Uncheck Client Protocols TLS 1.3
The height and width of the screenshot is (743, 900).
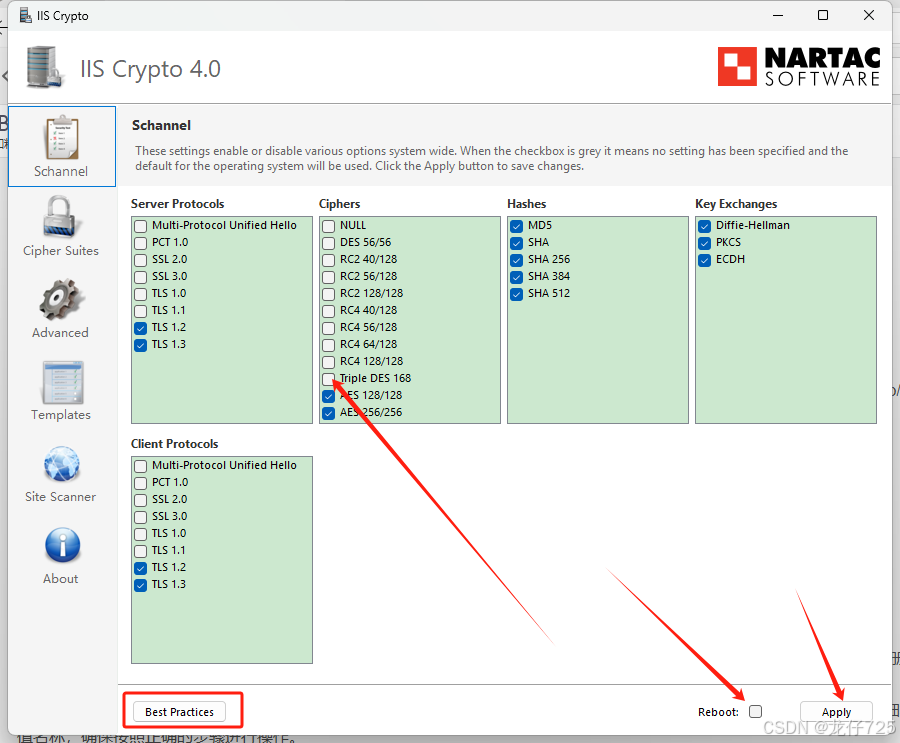pyautogui.click(x=141, y=586)
